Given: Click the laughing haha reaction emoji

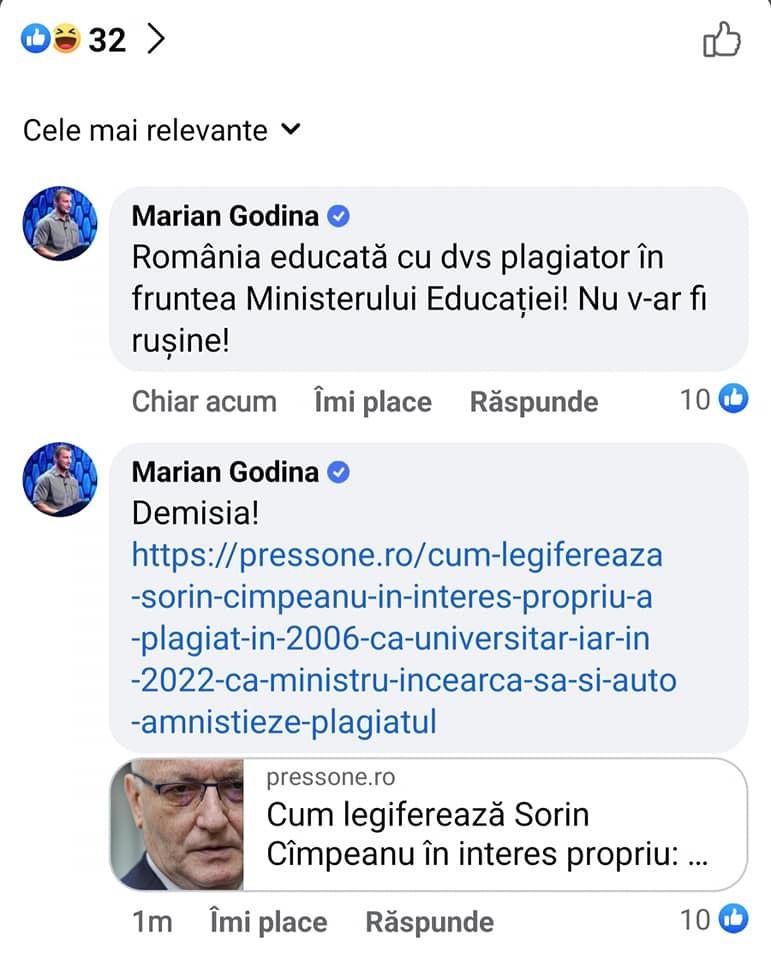Looking at the screenshot, I should coord(66,40).
